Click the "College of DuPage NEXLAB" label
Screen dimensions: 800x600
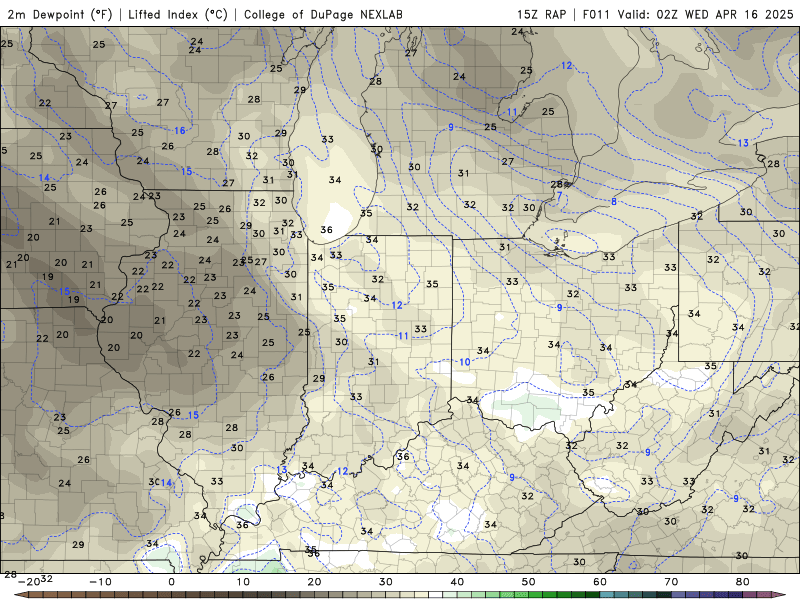click(323, 14)
